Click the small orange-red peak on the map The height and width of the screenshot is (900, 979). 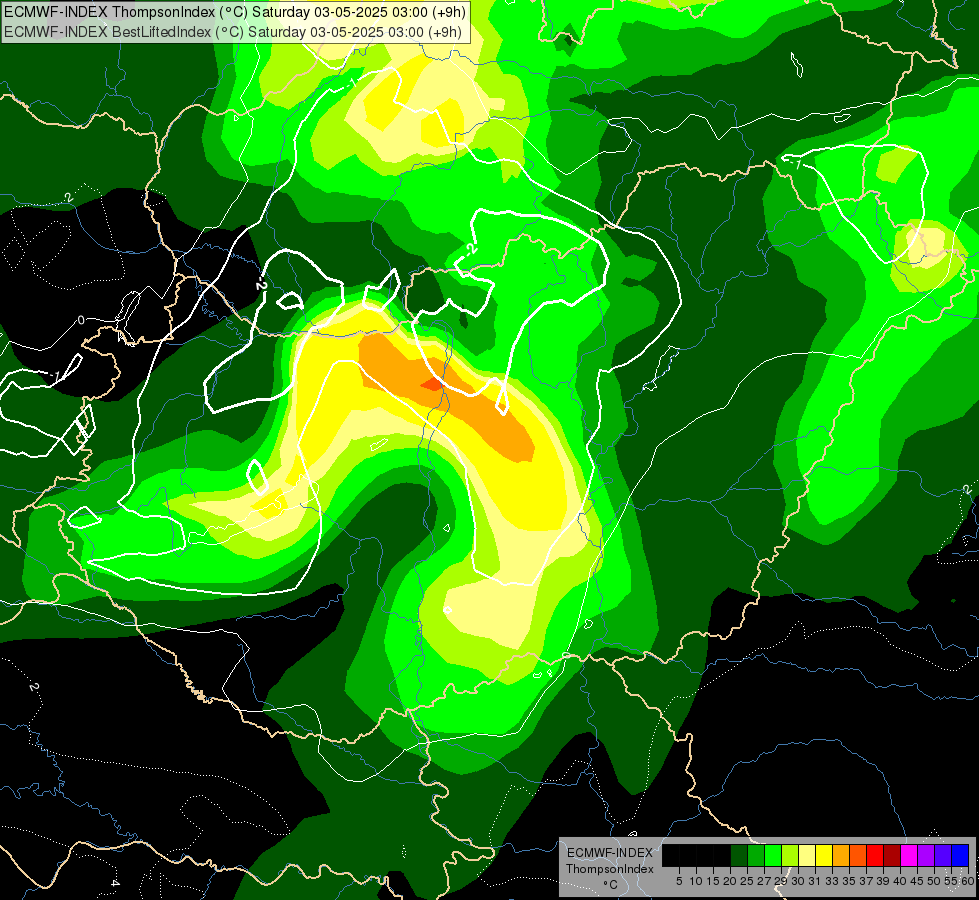click(x=432, y=383)
